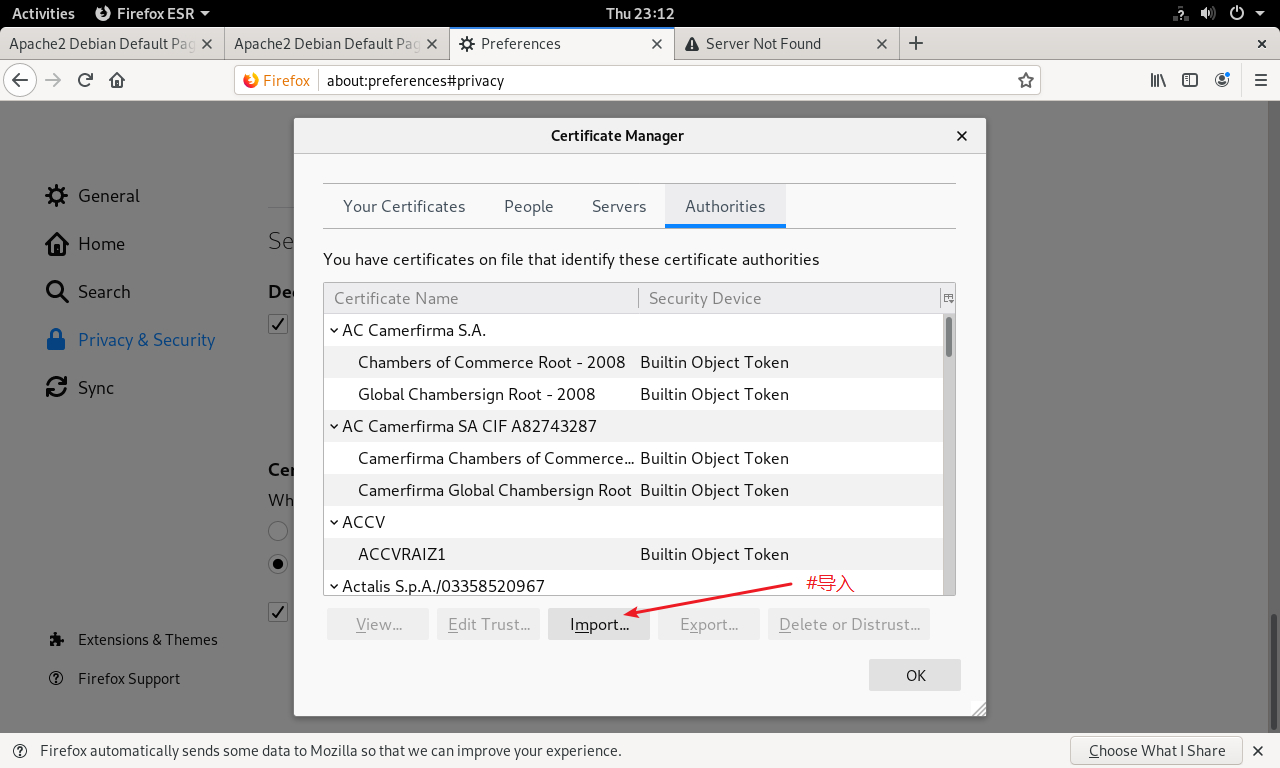
Task: Close the Certificate Manager dialog
Action: coord(962,136)
